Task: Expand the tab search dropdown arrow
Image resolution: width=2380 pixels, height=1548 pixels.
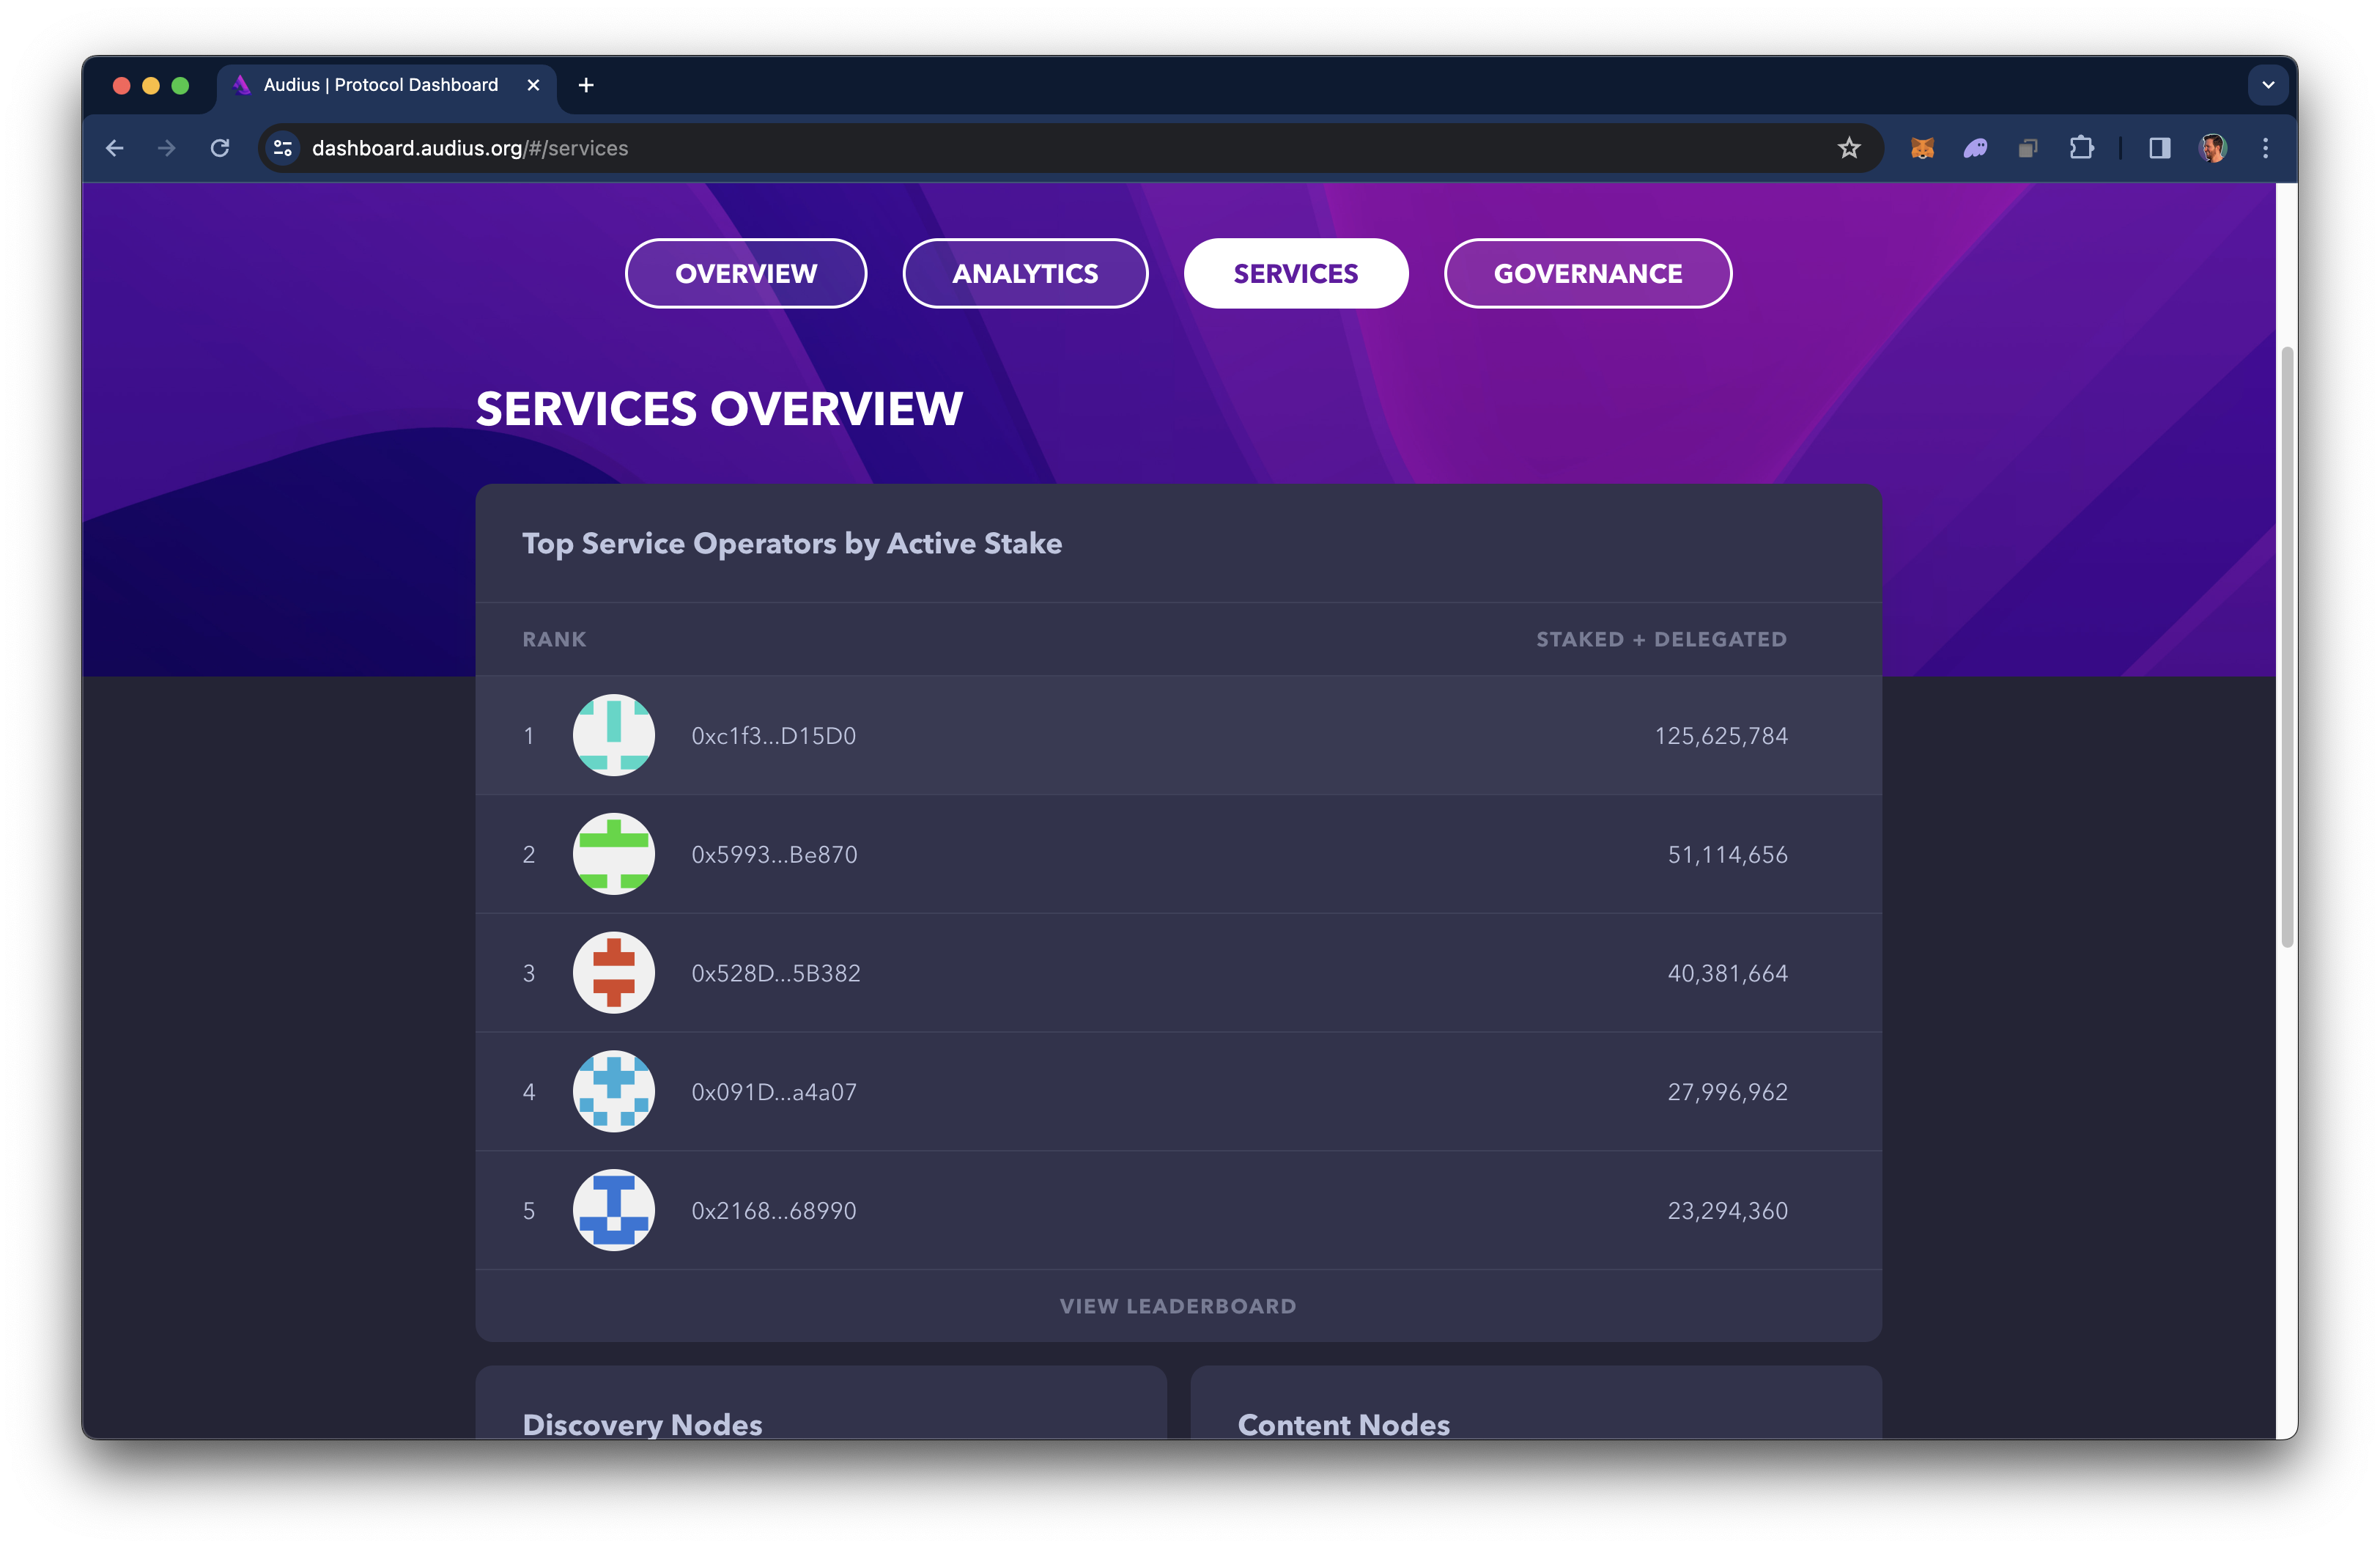Action: [x=2267, y=85]
